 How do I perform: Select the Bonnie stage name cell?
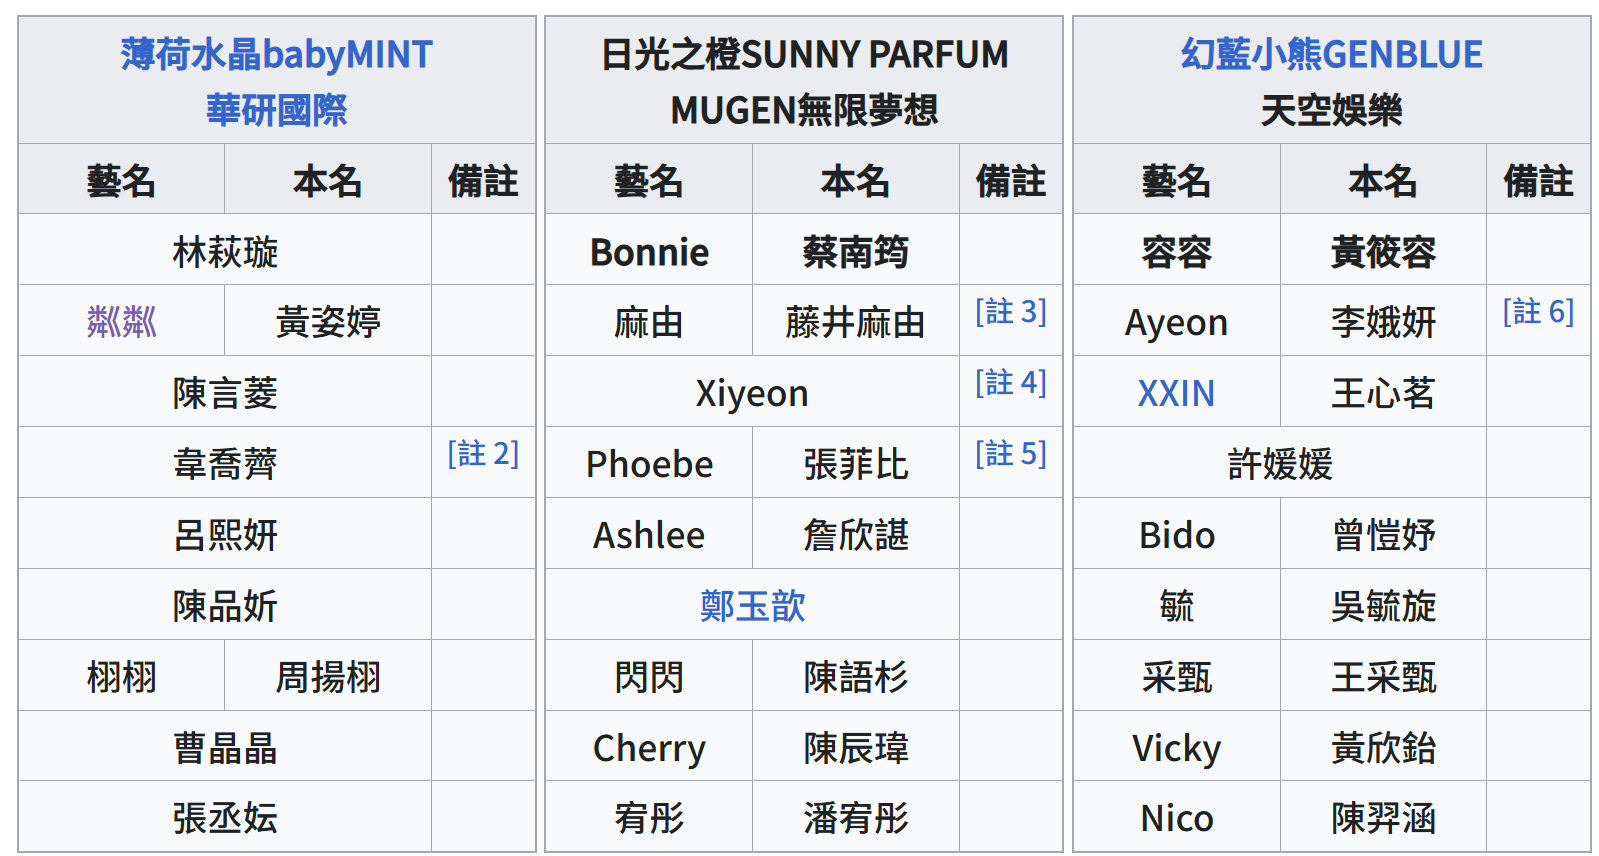coord(649,250)
